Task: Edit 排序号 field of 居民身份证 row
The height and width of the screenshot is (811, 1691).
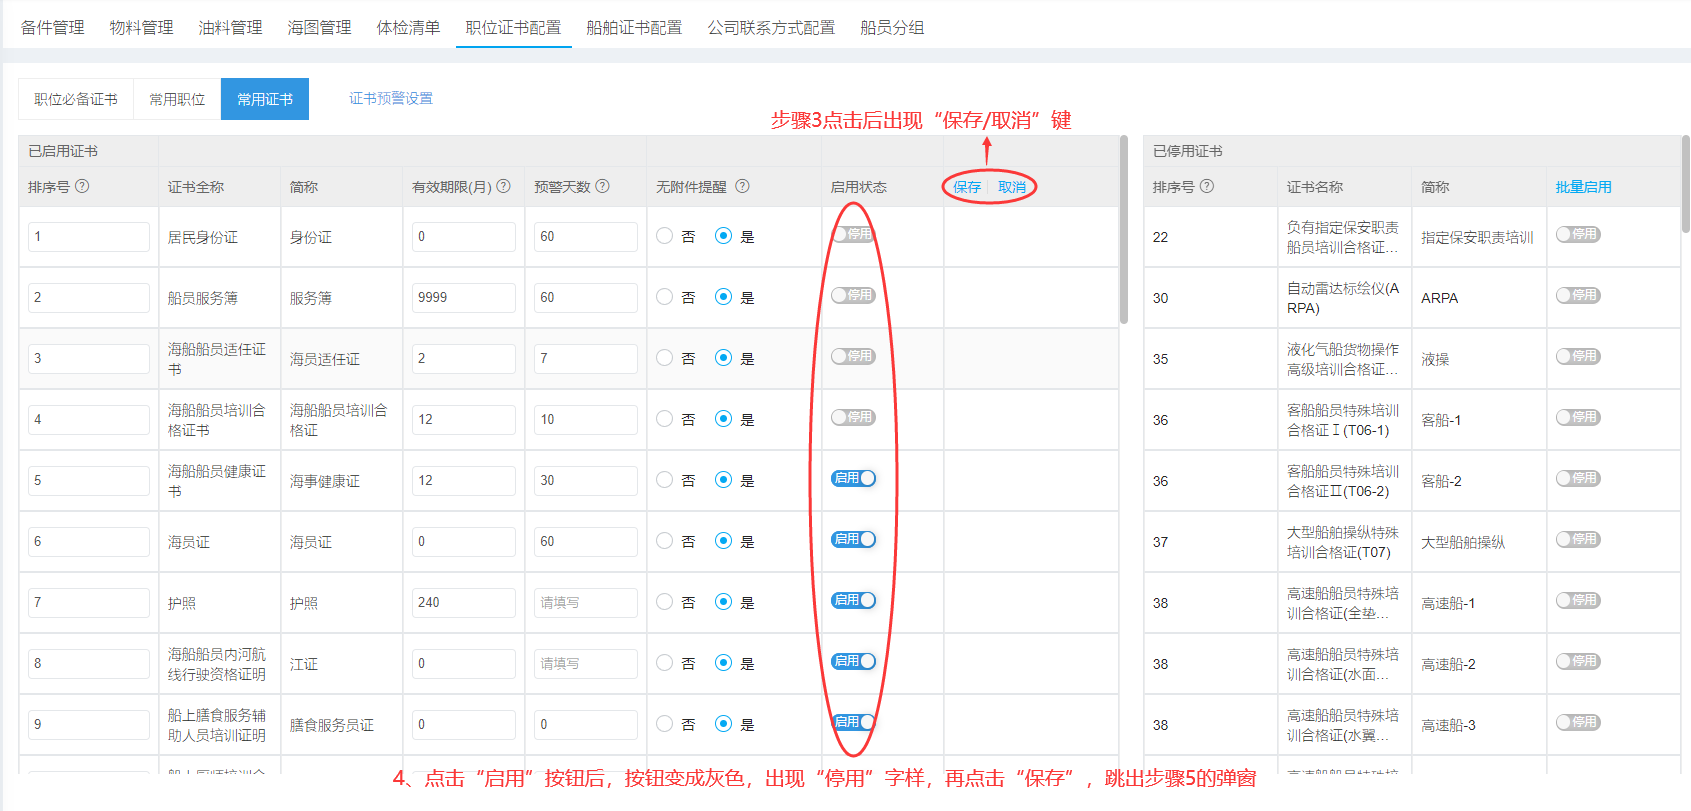Action: (x=89, y=237)
